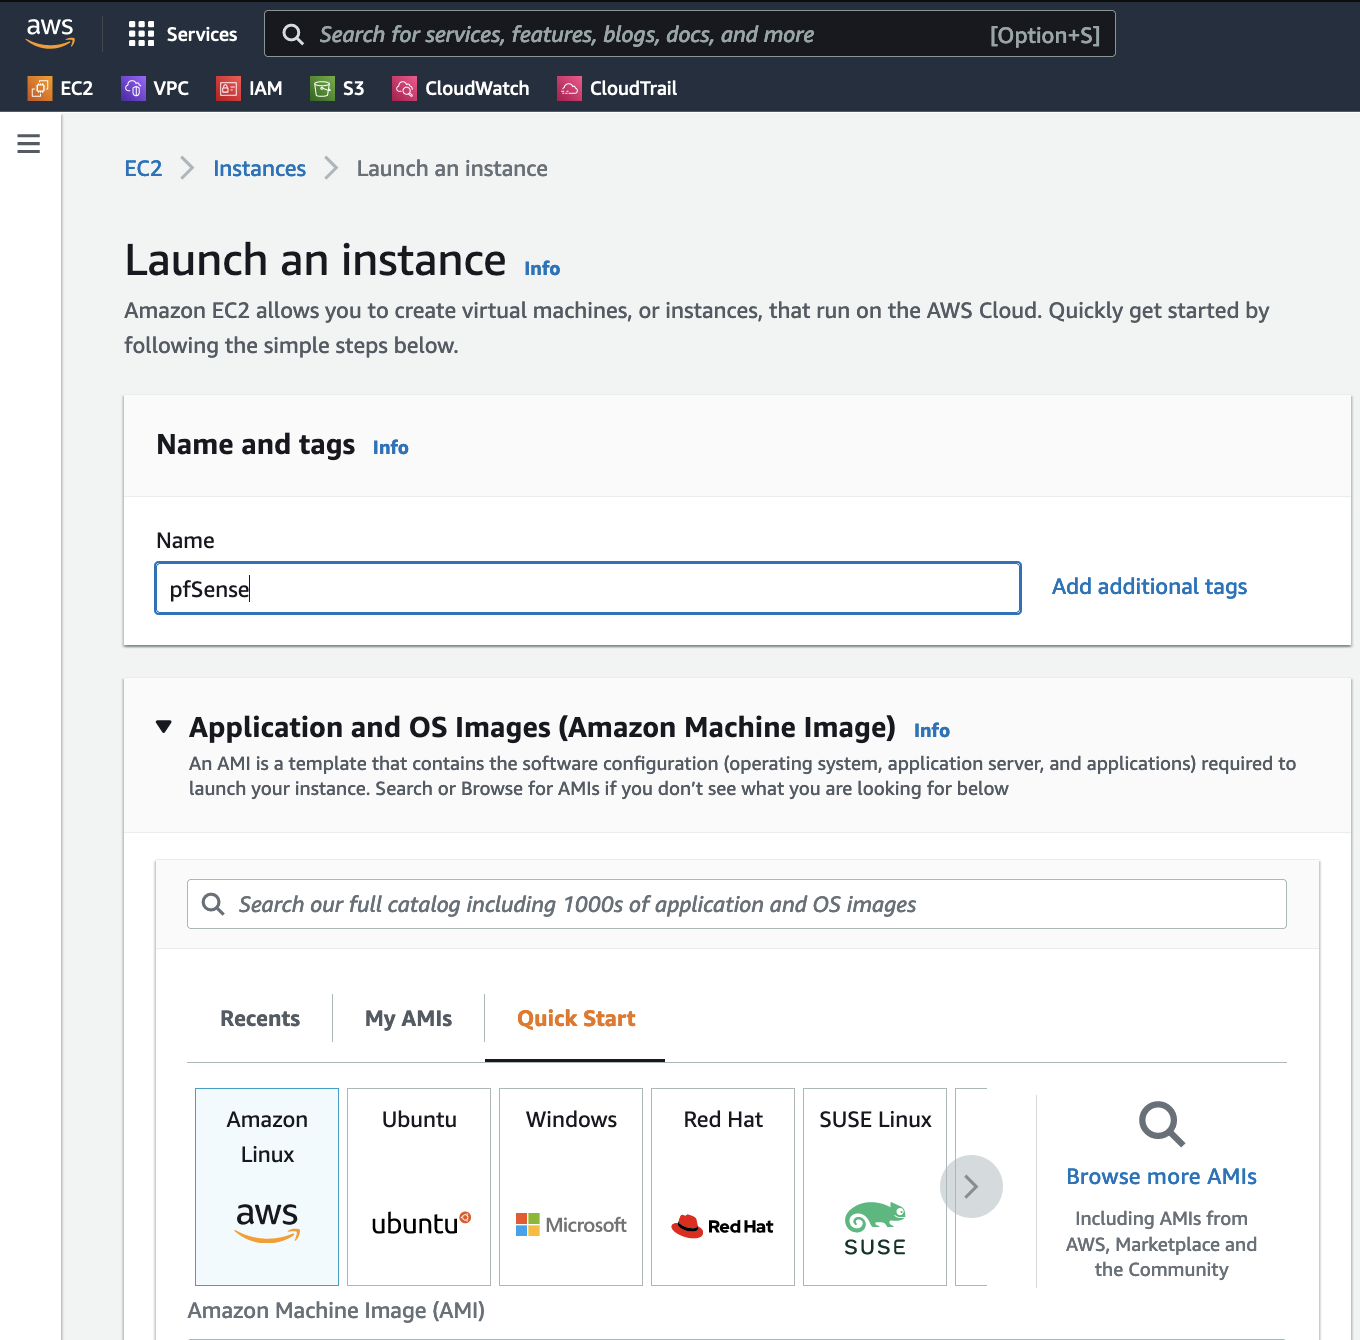Open the Services grid menu
The width and height of the screenshot is (1360, 1340).
[x=182, y=34]
